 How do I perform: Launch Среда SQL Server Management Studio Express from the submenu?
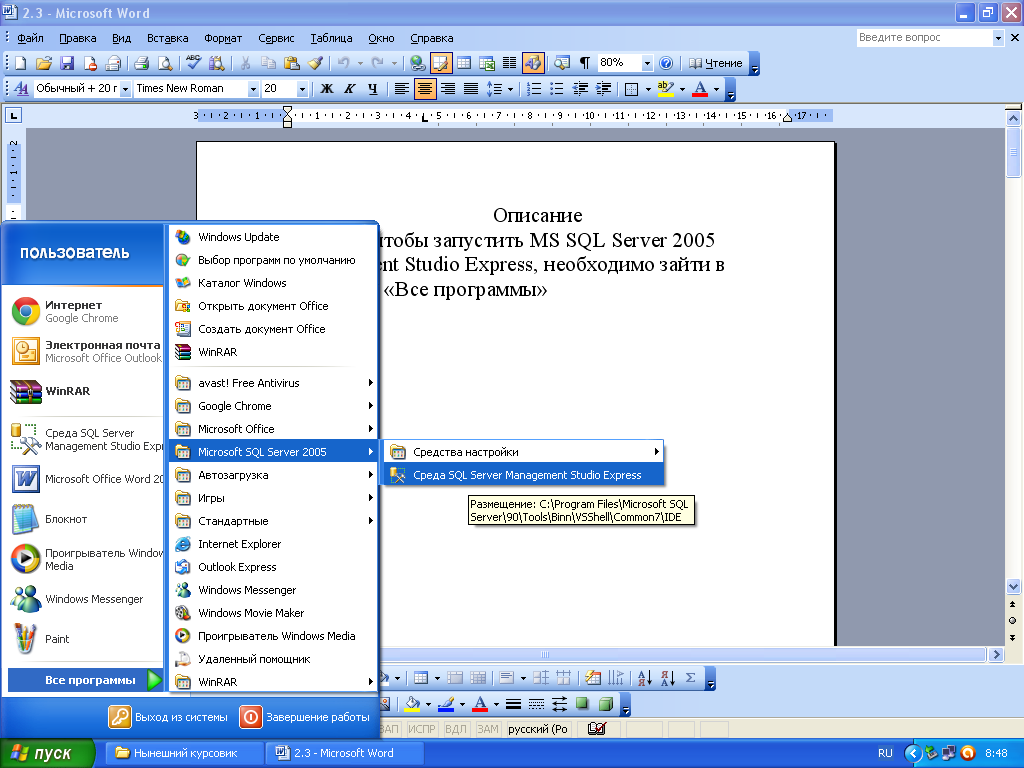pyautogui.click(x=524, y=475)
